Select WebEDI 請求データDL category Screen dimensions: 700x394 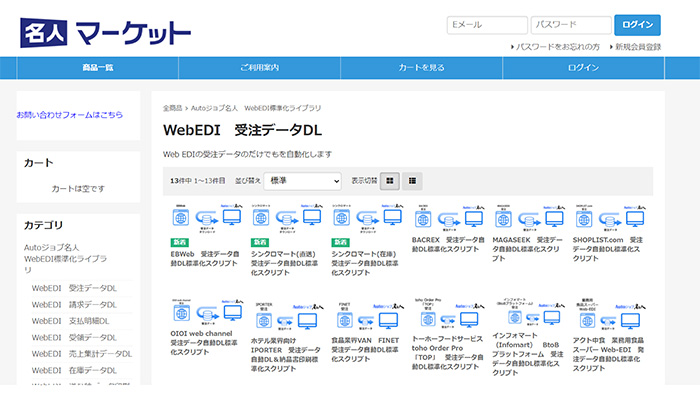point(74,305)
